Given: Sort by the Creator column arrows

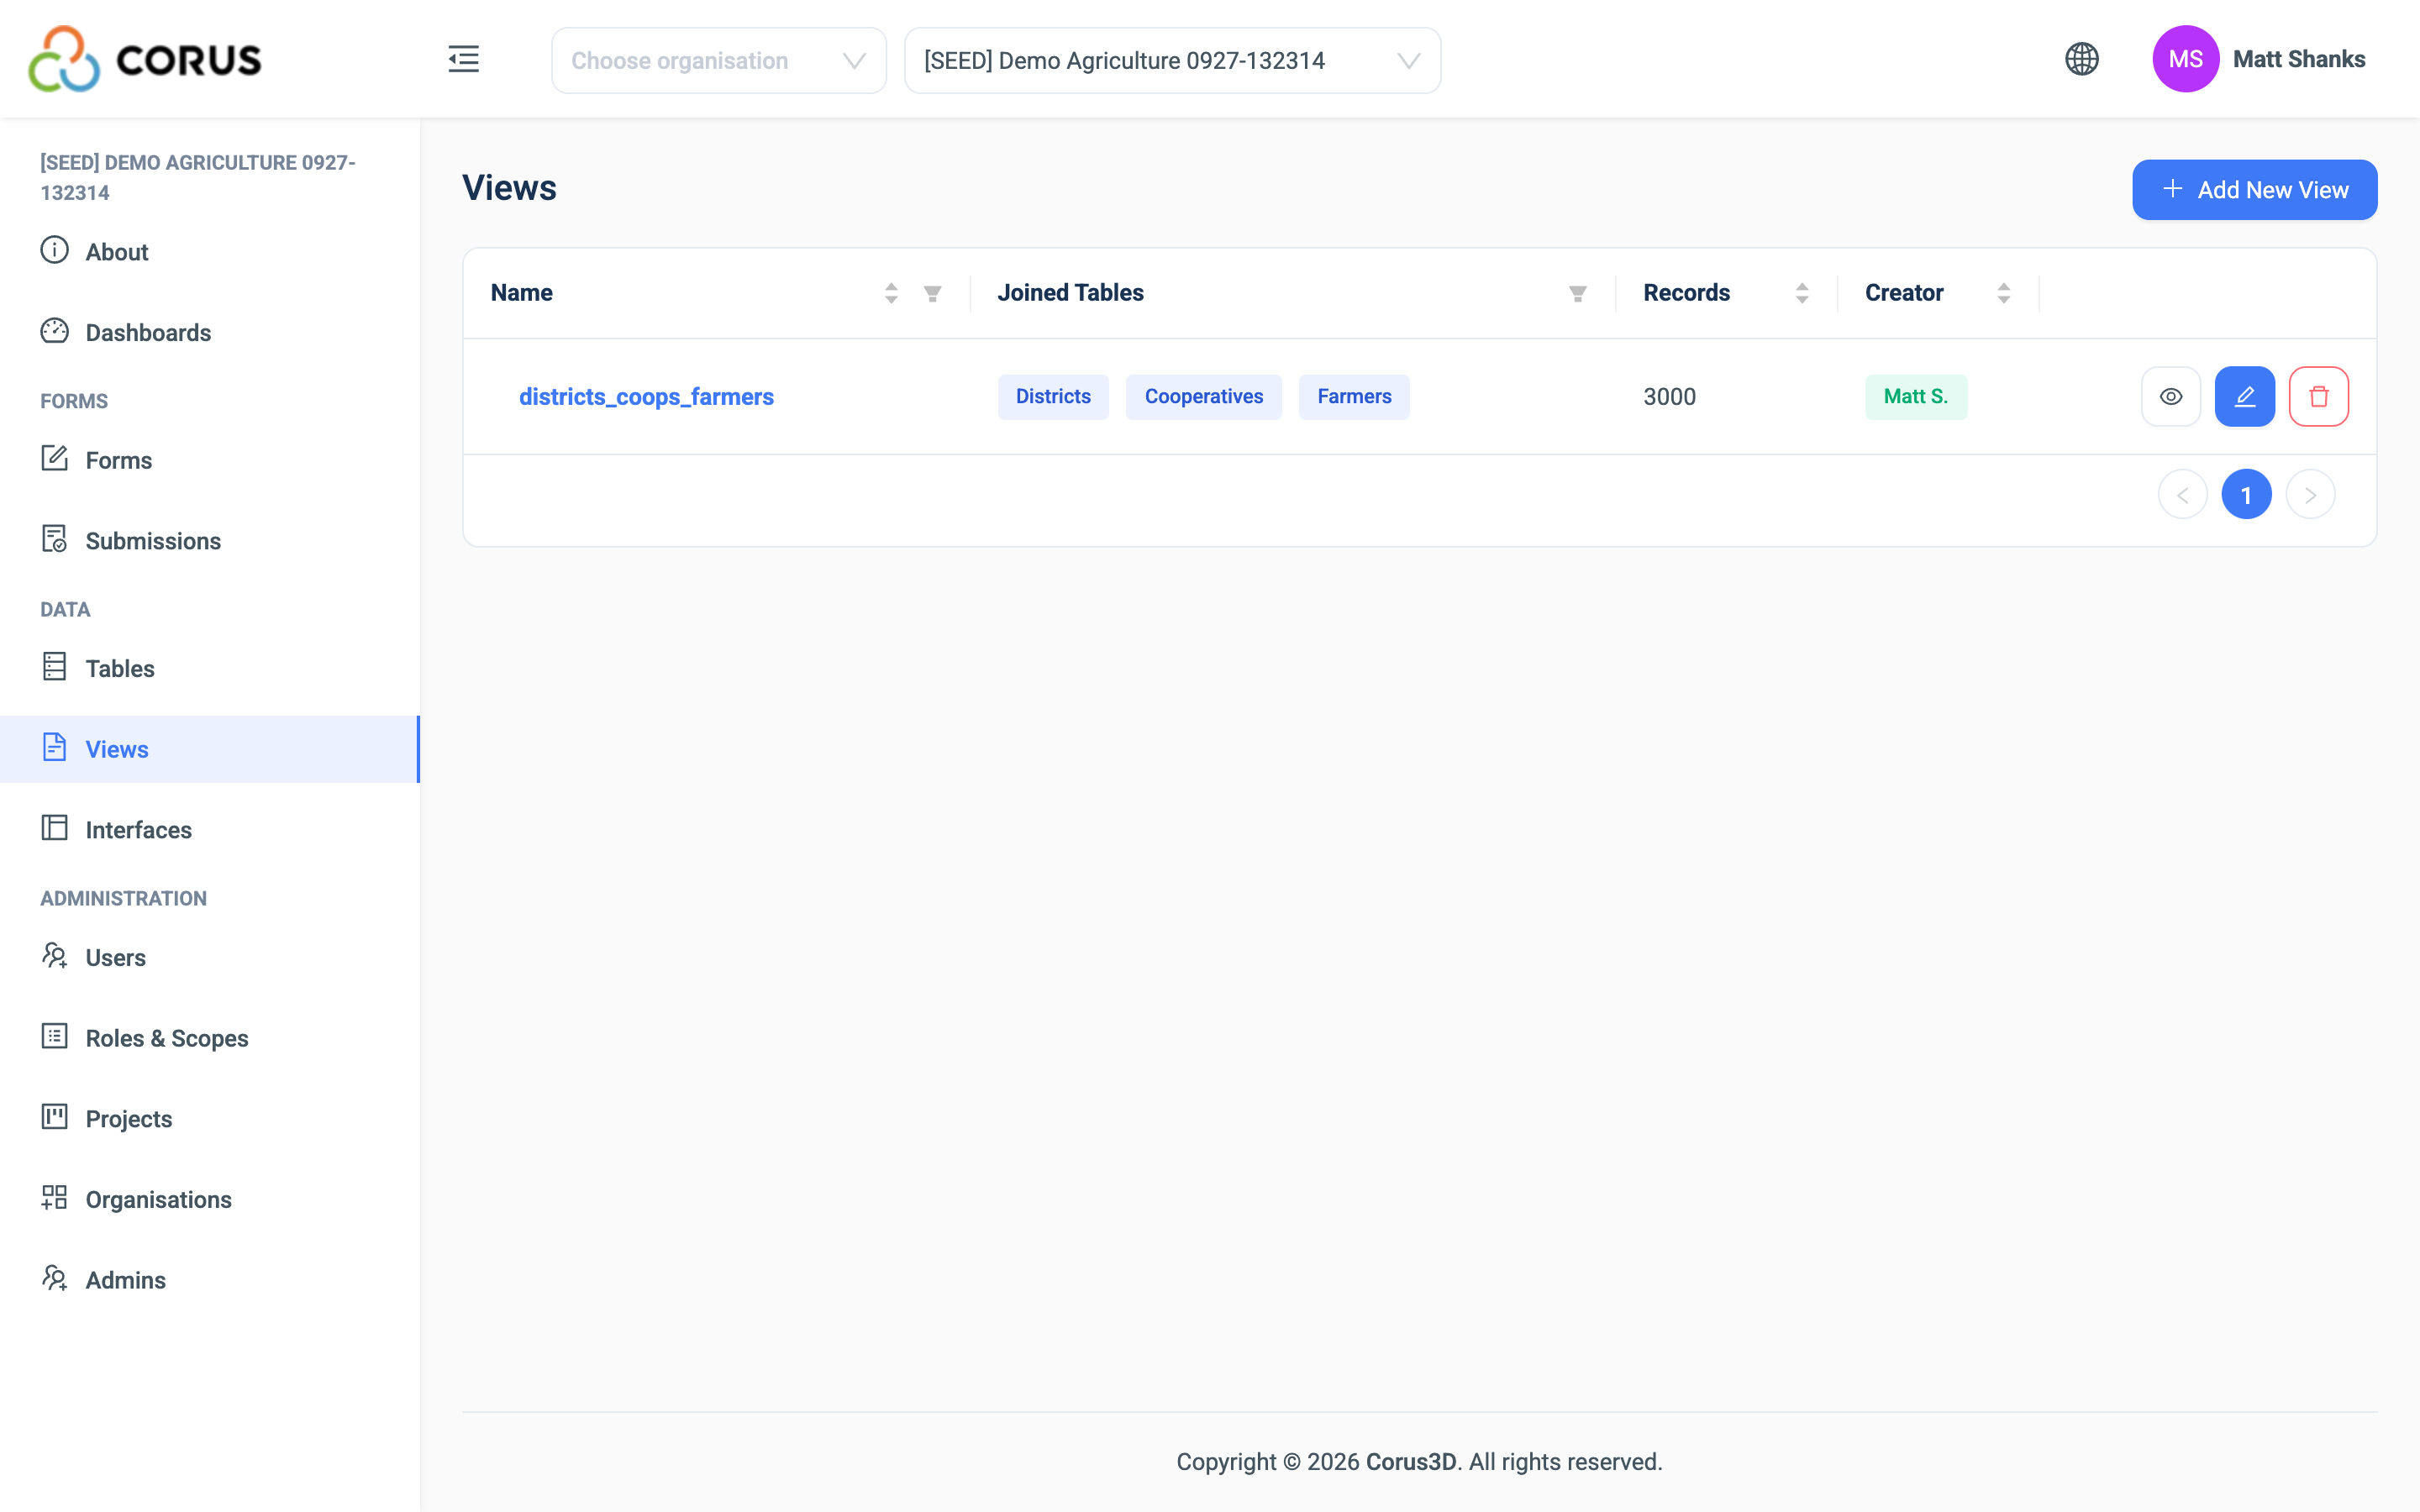Looking at the screenshot, I should click(x=2003, y=293).
